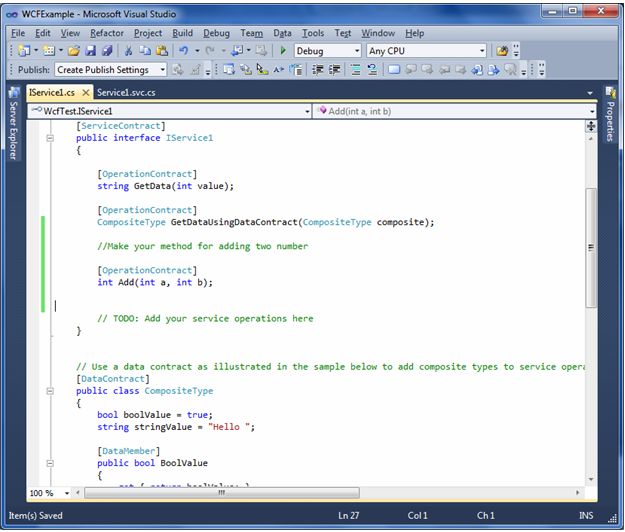625x532 pixels.
Task: Click the Copy icon in the toolbar
Action: click(x=145, y=51)
